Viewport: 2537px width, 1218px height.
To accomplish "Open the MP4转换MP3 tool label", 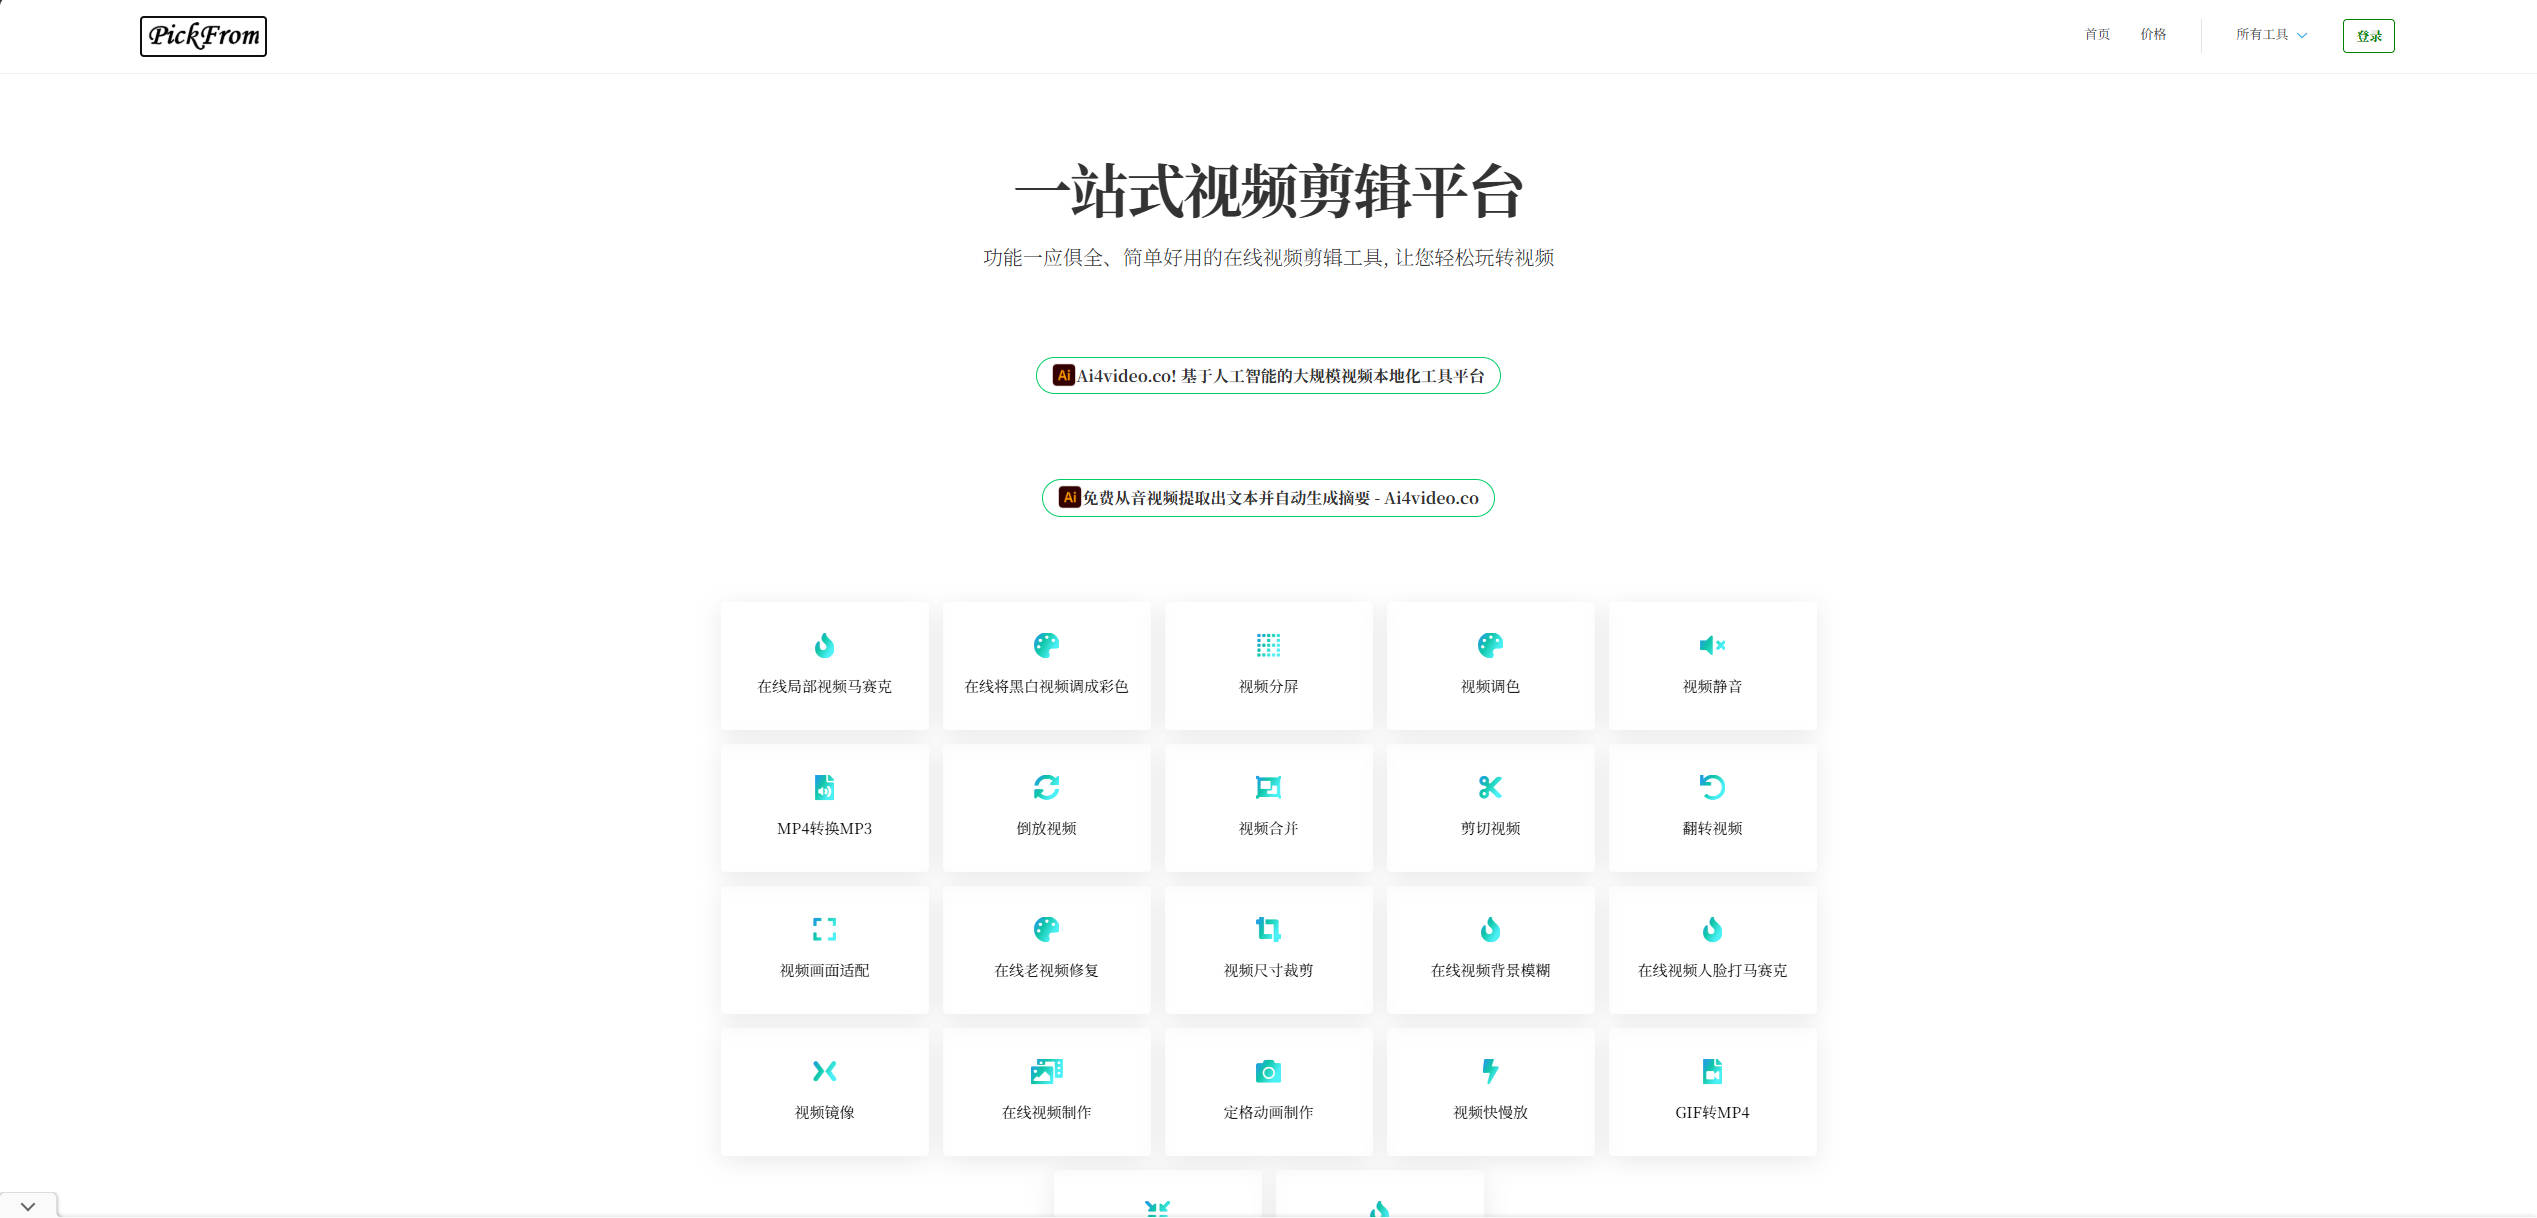I will pos(824,829).
